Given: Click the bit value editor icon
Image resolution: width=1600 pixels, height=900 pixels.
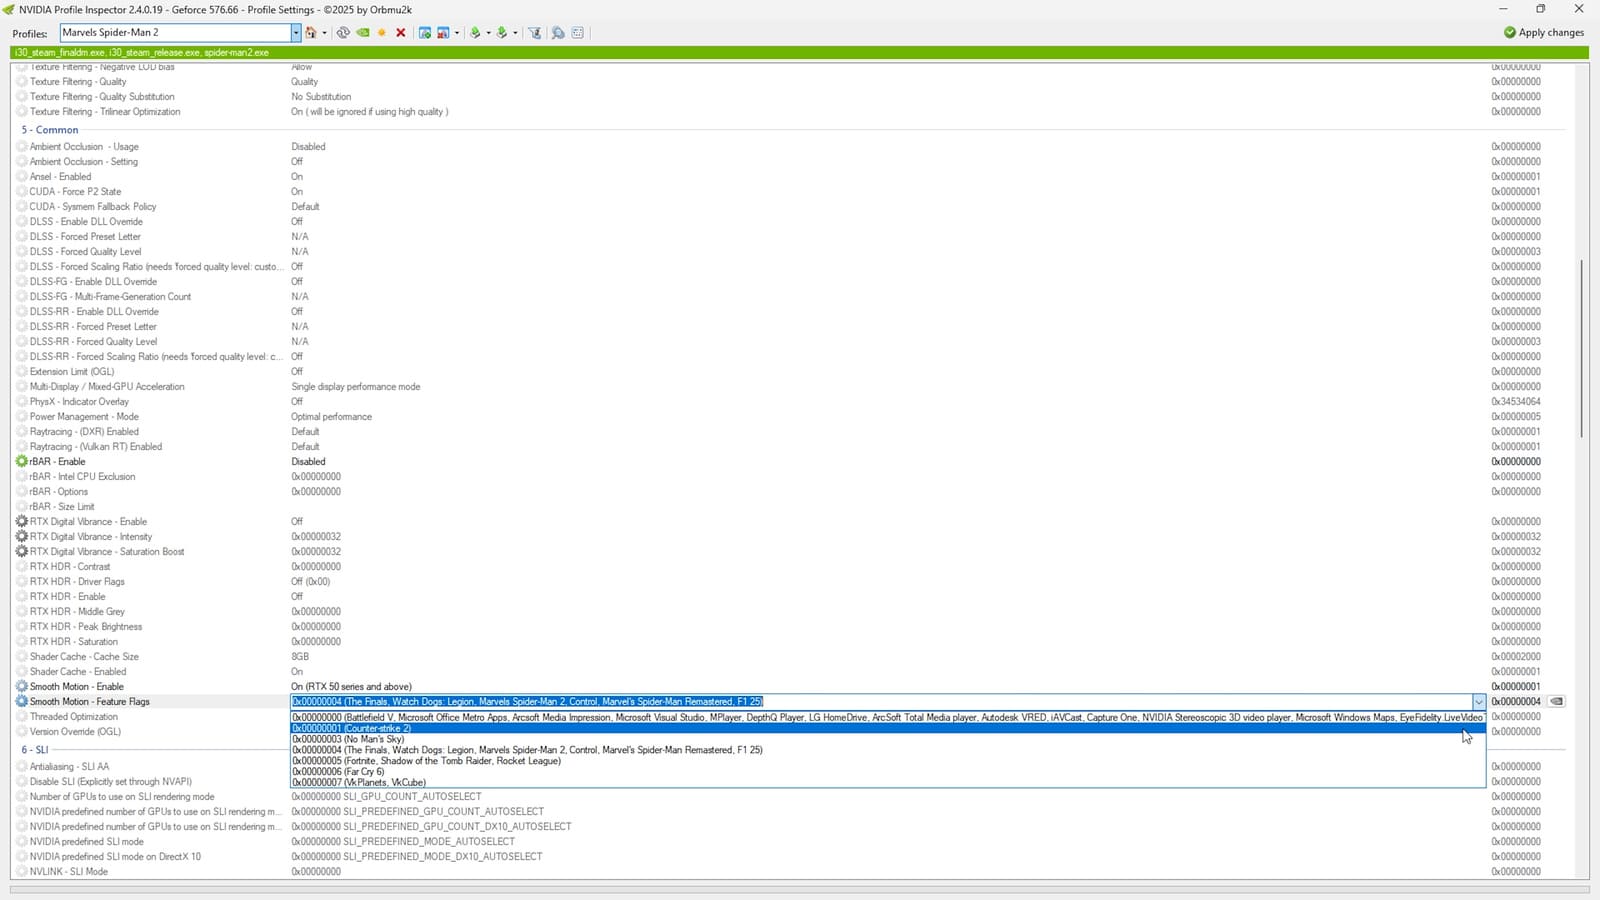Looking at the screenshot, I should 578,33.
